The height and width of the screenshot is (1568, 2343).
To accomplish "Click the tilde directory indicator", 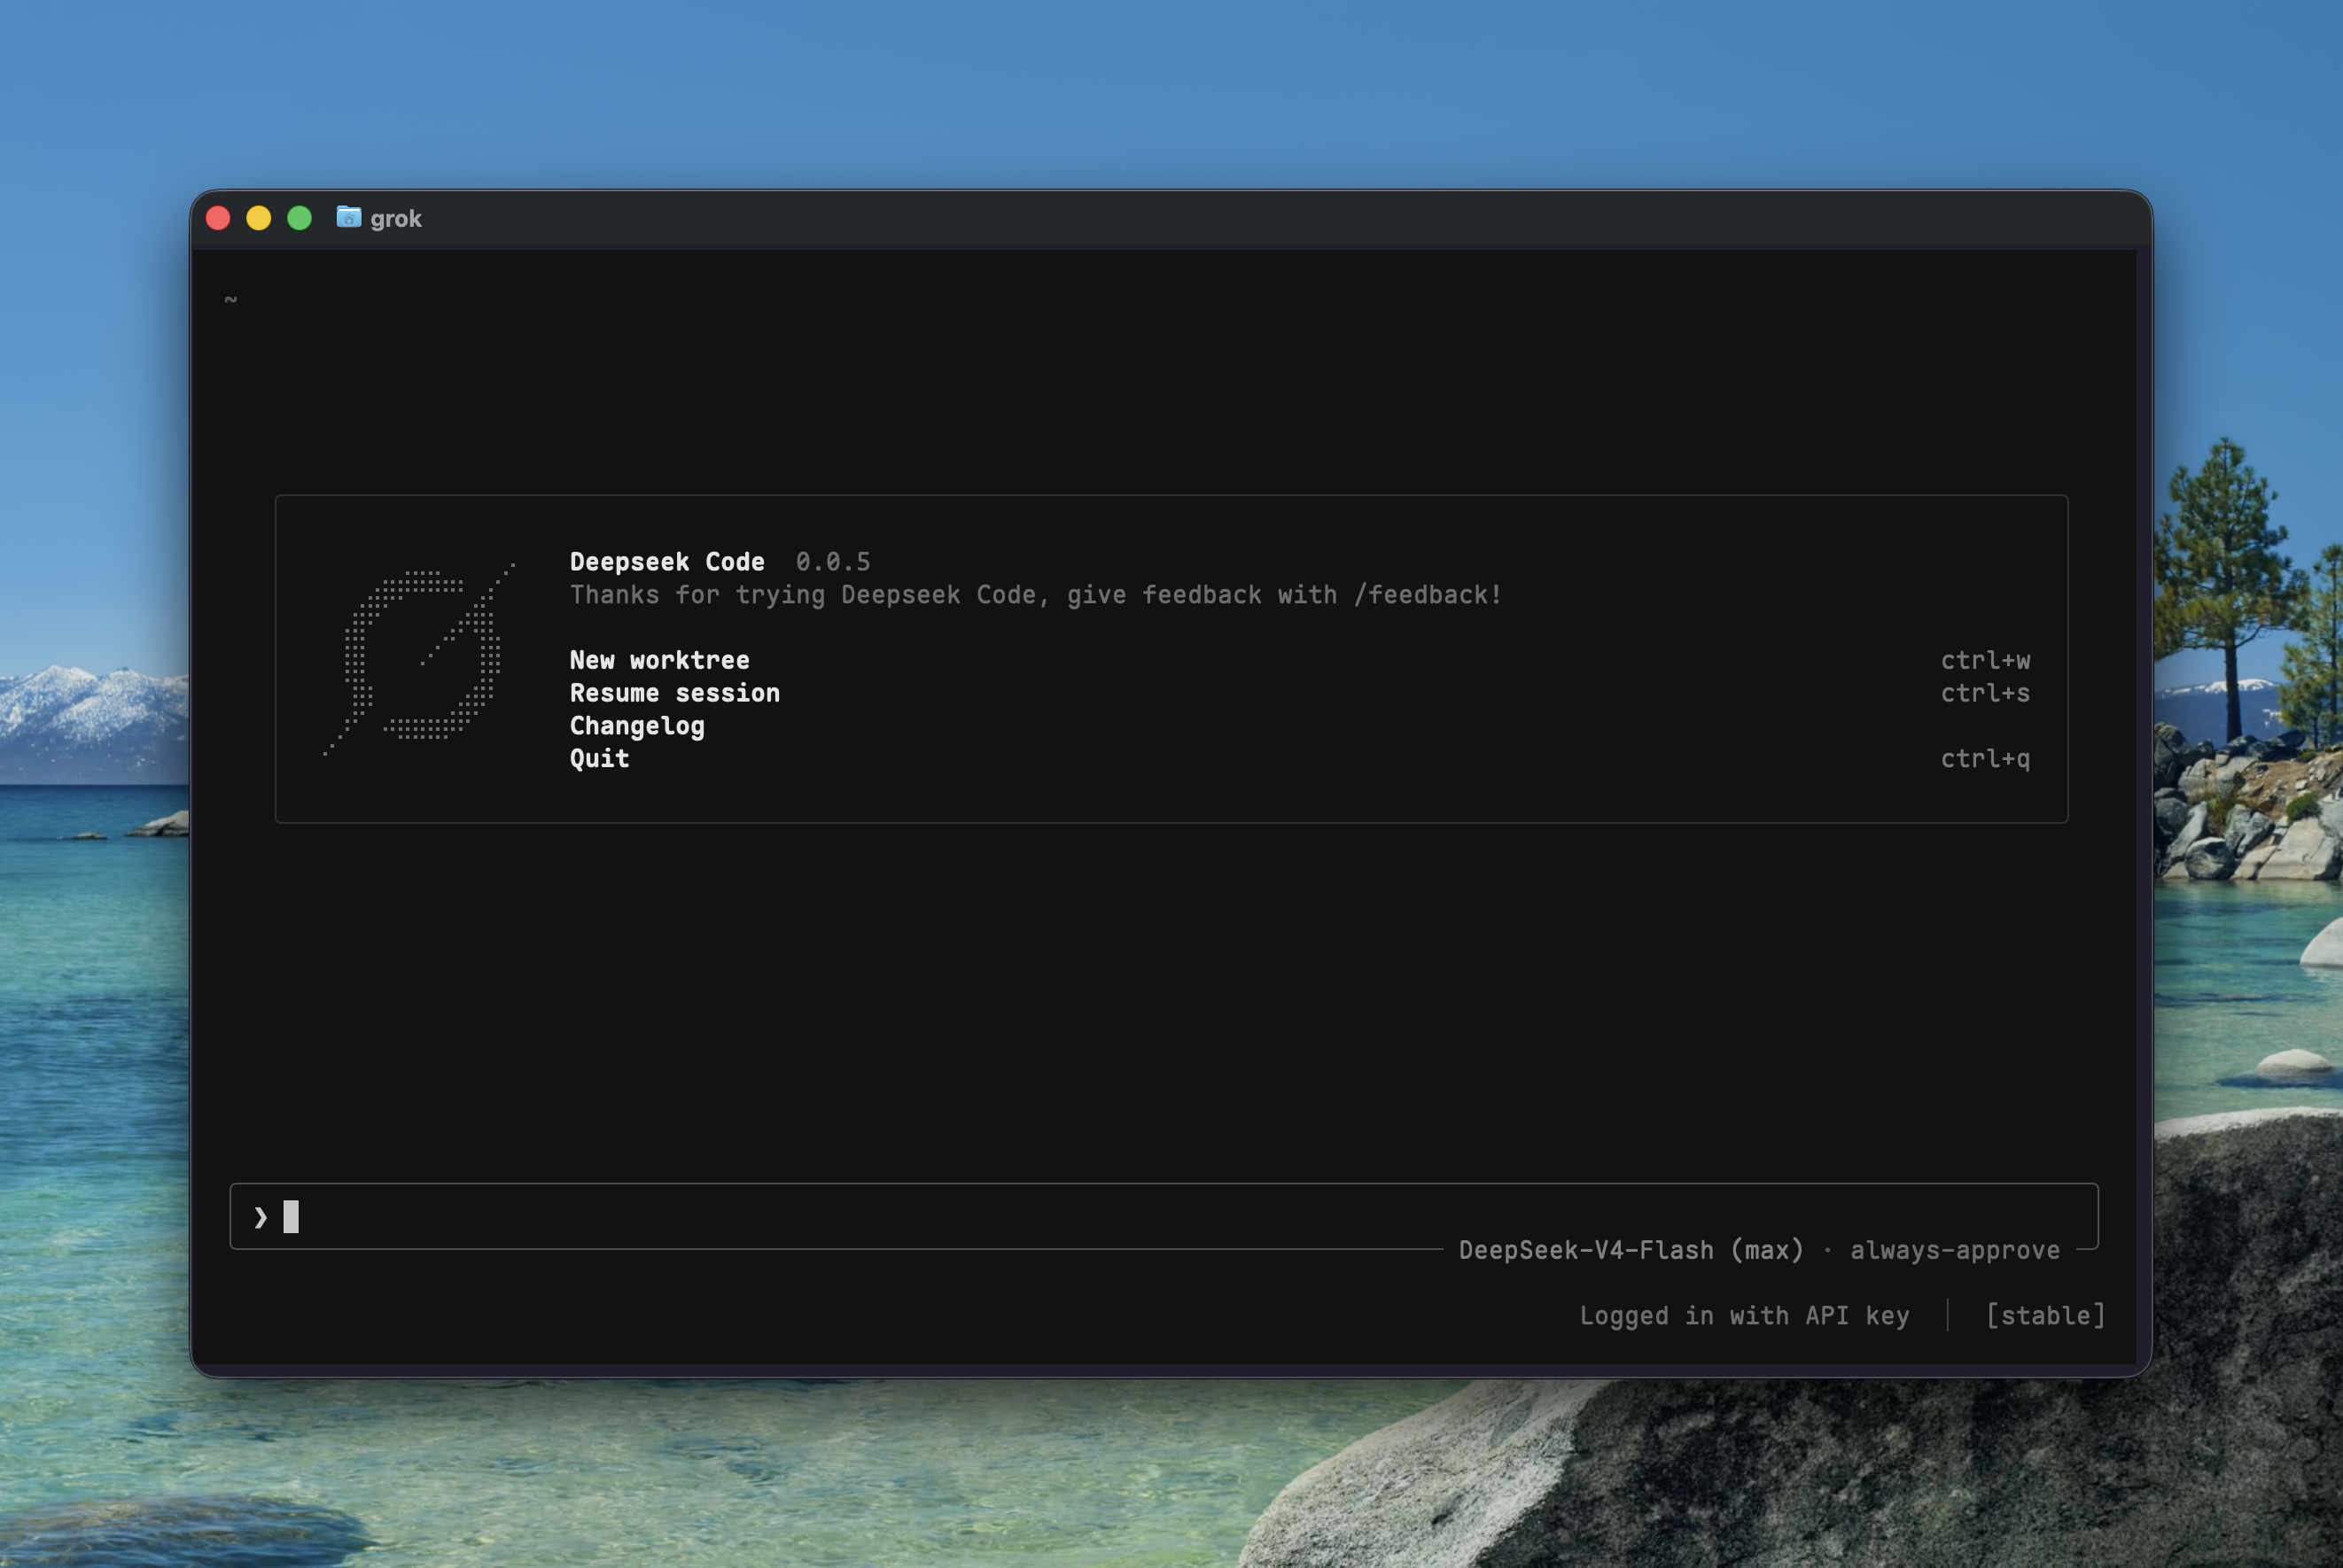I will pos(231,299).
